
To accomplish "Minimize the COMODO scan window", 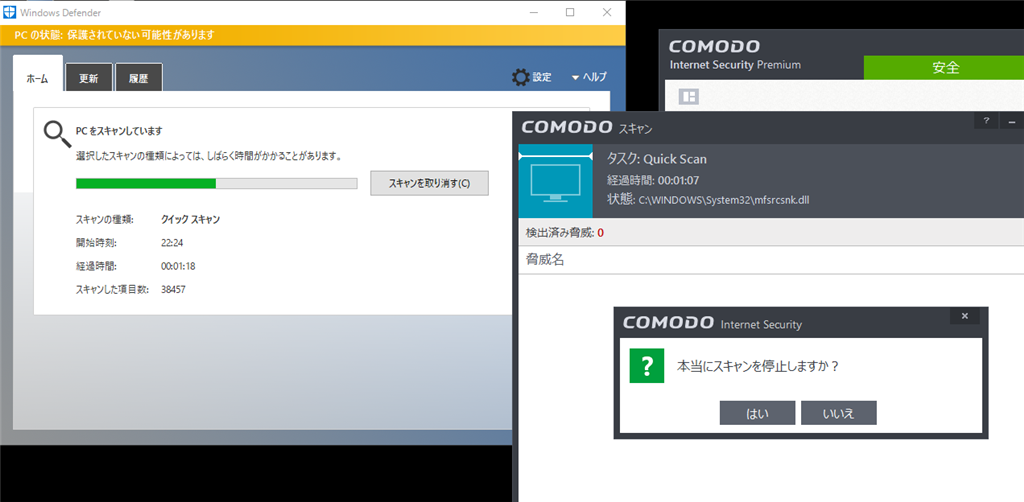I will pos(1012,121).
